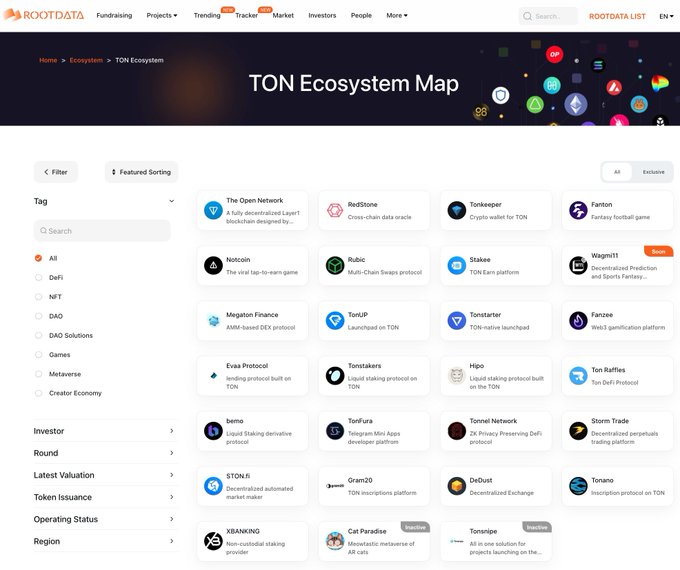Open the EN language dropdown

(x=666, y=16)
